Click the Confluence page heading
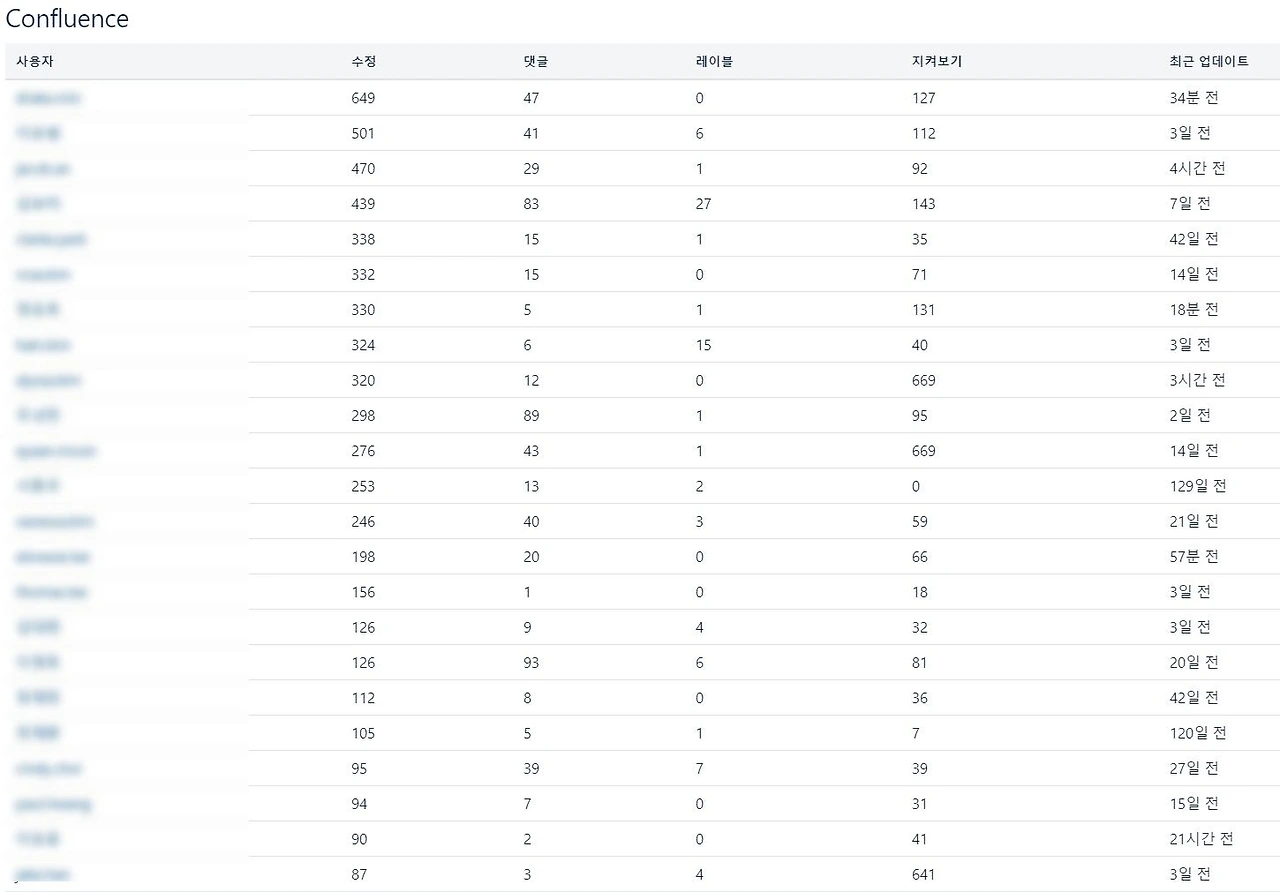The height and width of the screenshot is (892, 1280). [x=67, y=19]
